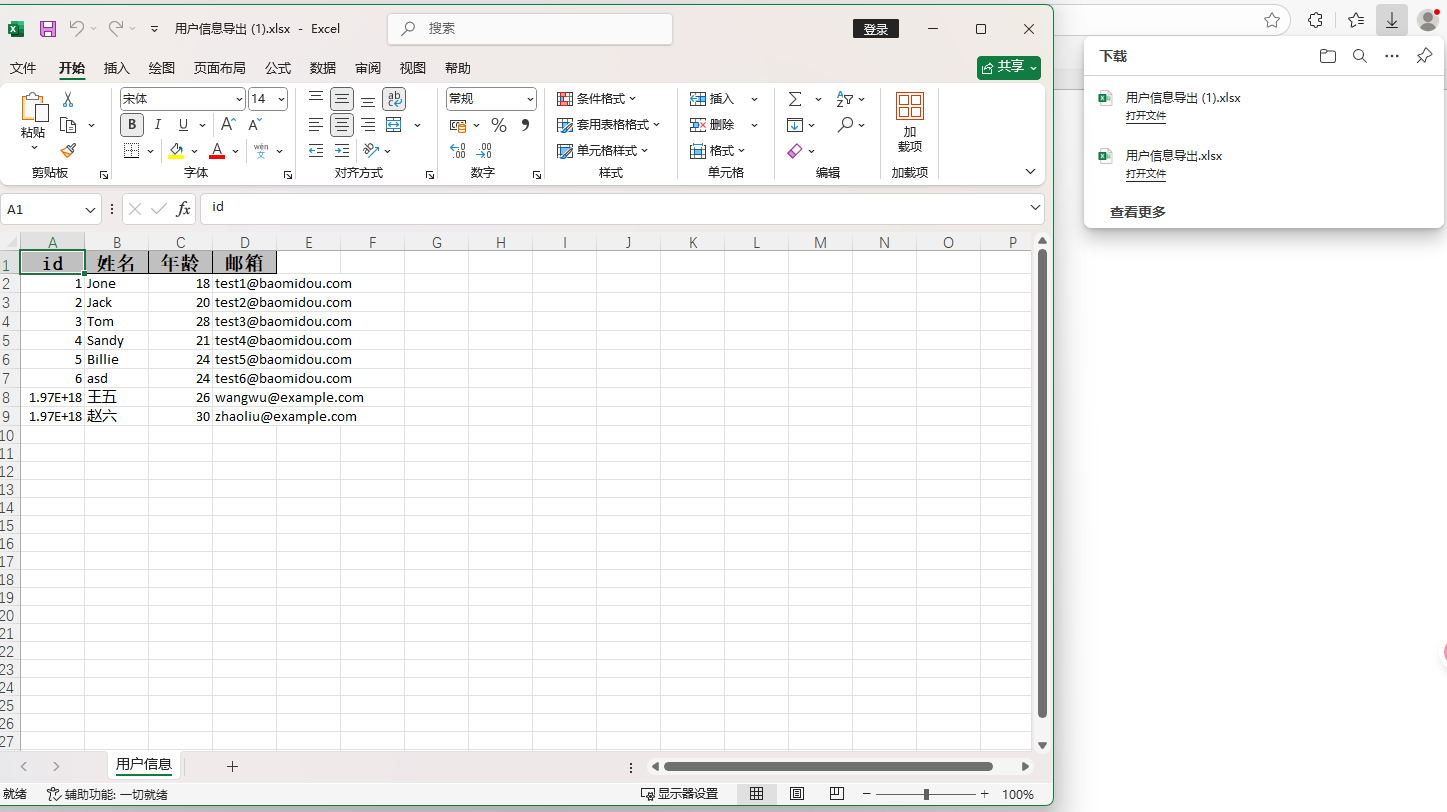Click the AutoSum sigma icon
The width and height of the screenshot is (1447, 812).
[x=795, y=99]
